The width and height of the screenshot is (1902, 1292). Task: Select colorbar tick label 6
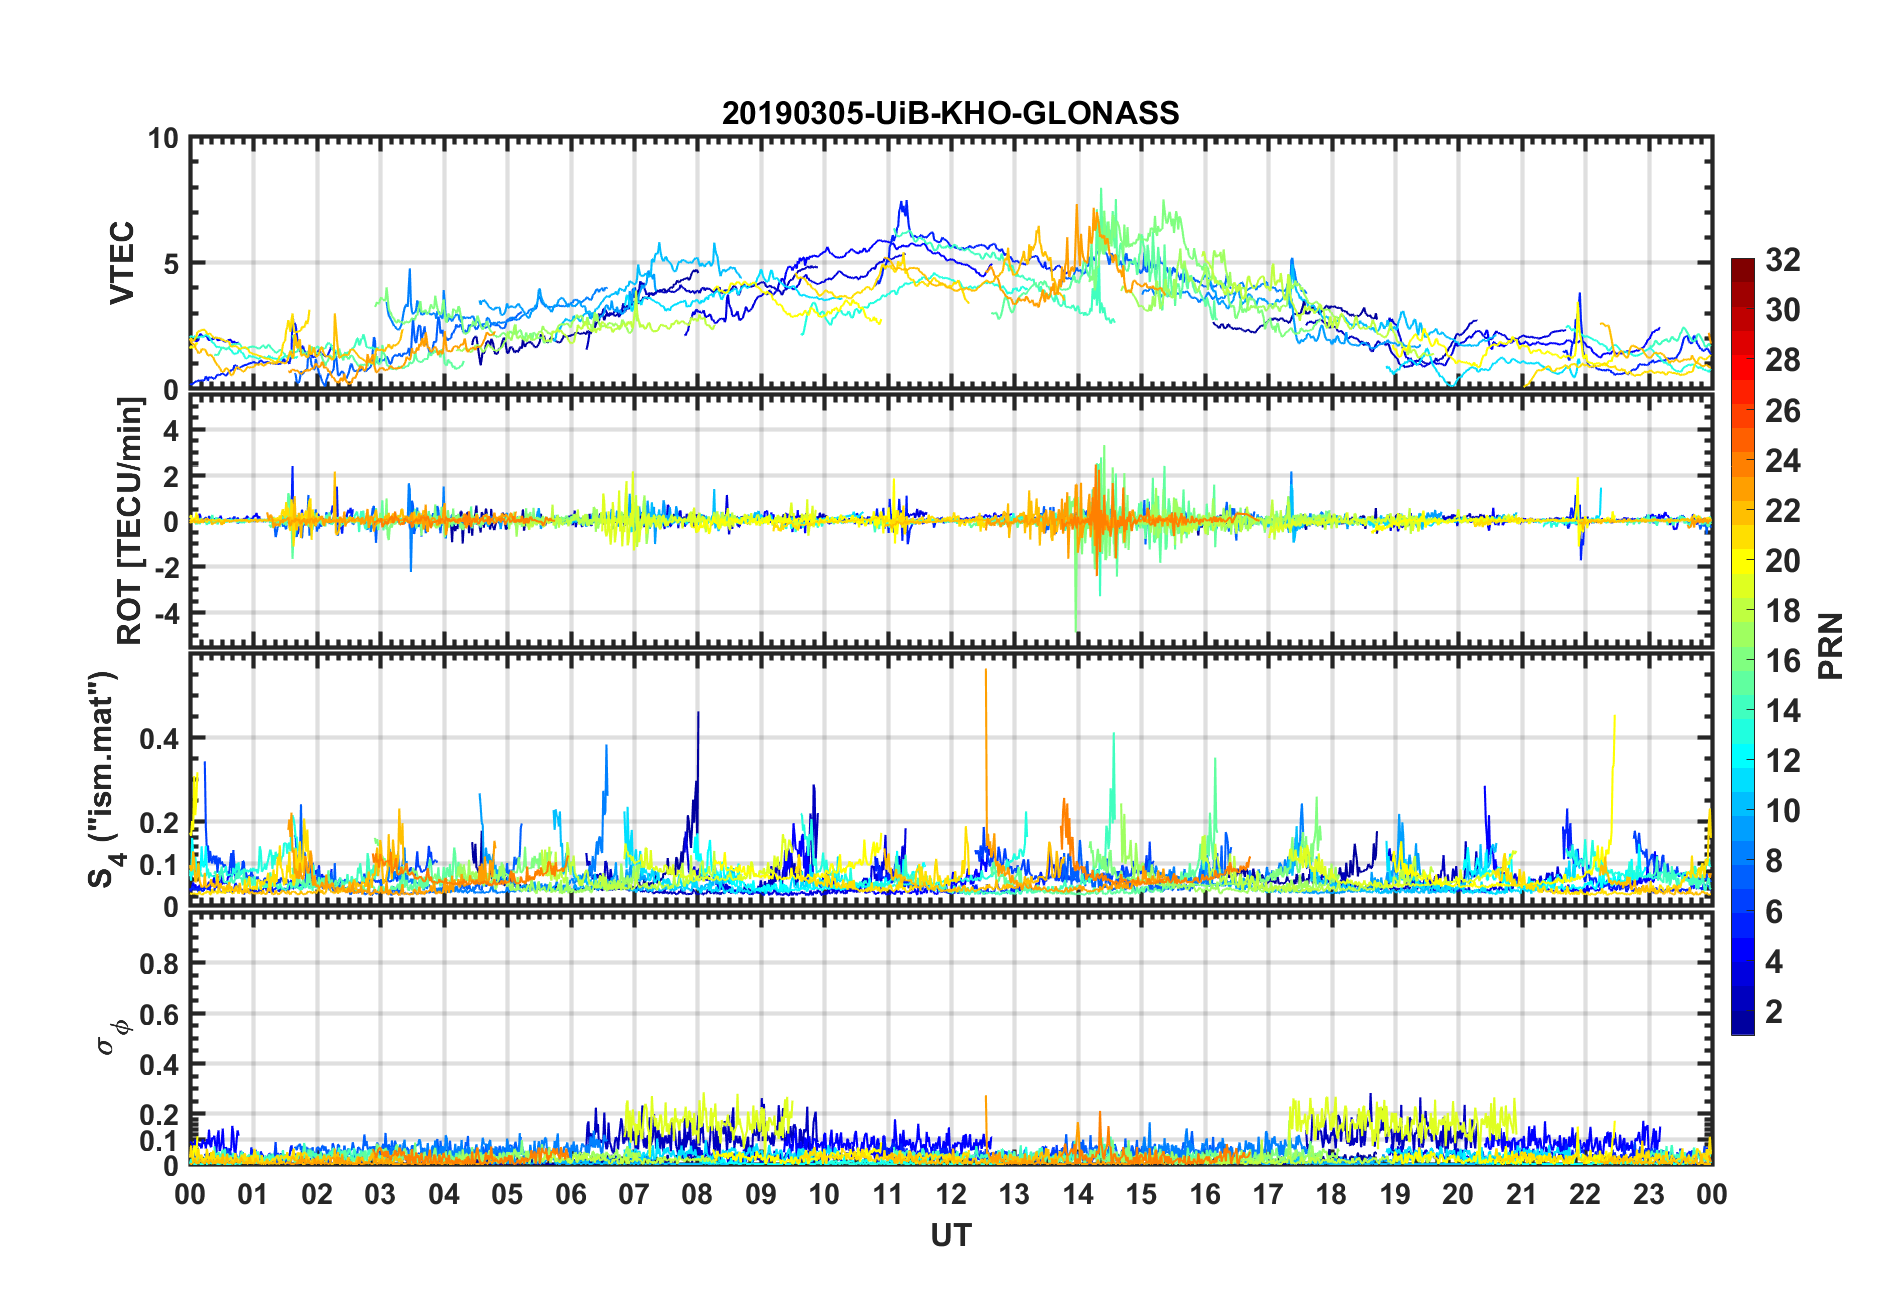tap(1774, 911)
